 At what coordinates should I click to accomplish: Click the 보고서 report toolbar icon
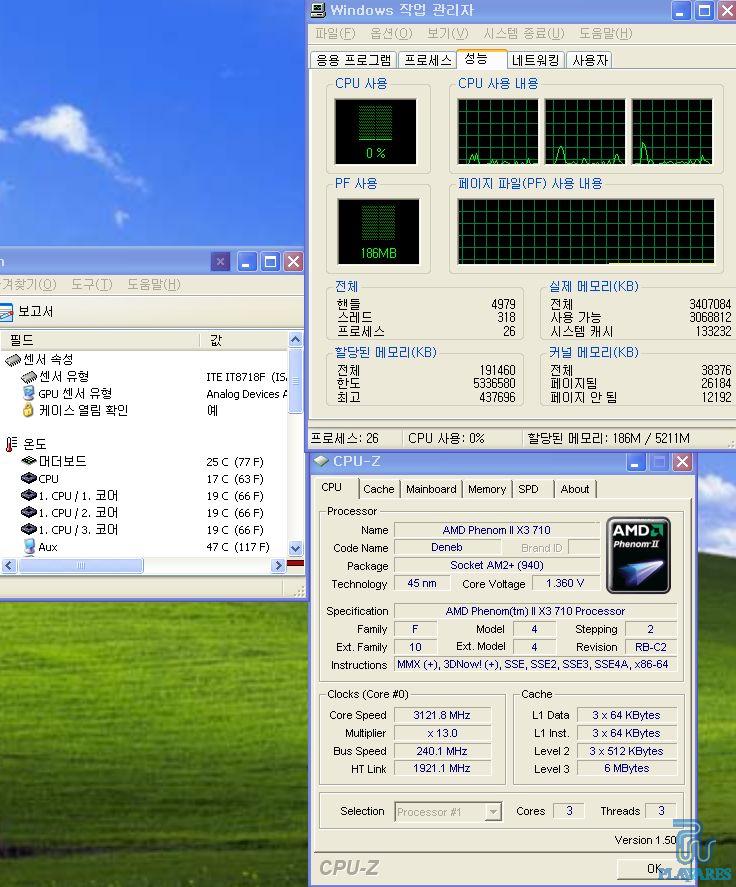pyautogui.click(x=6, y=312)
